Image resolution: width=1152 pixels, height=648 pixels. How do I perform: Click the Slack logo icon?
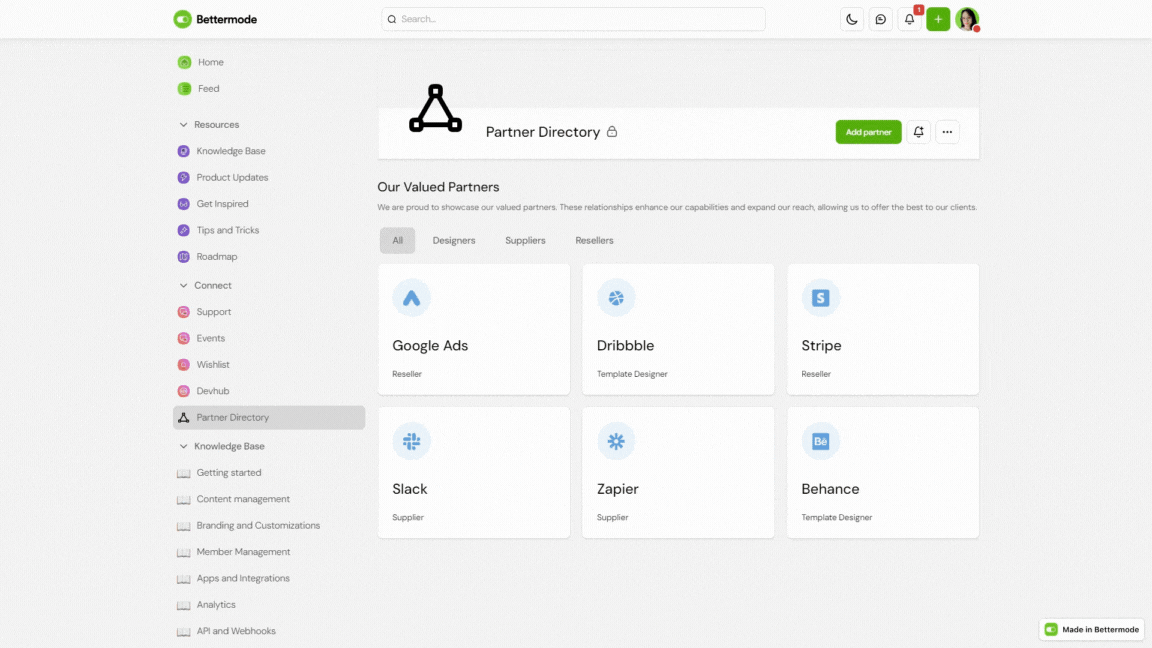[x=411, y=442]
